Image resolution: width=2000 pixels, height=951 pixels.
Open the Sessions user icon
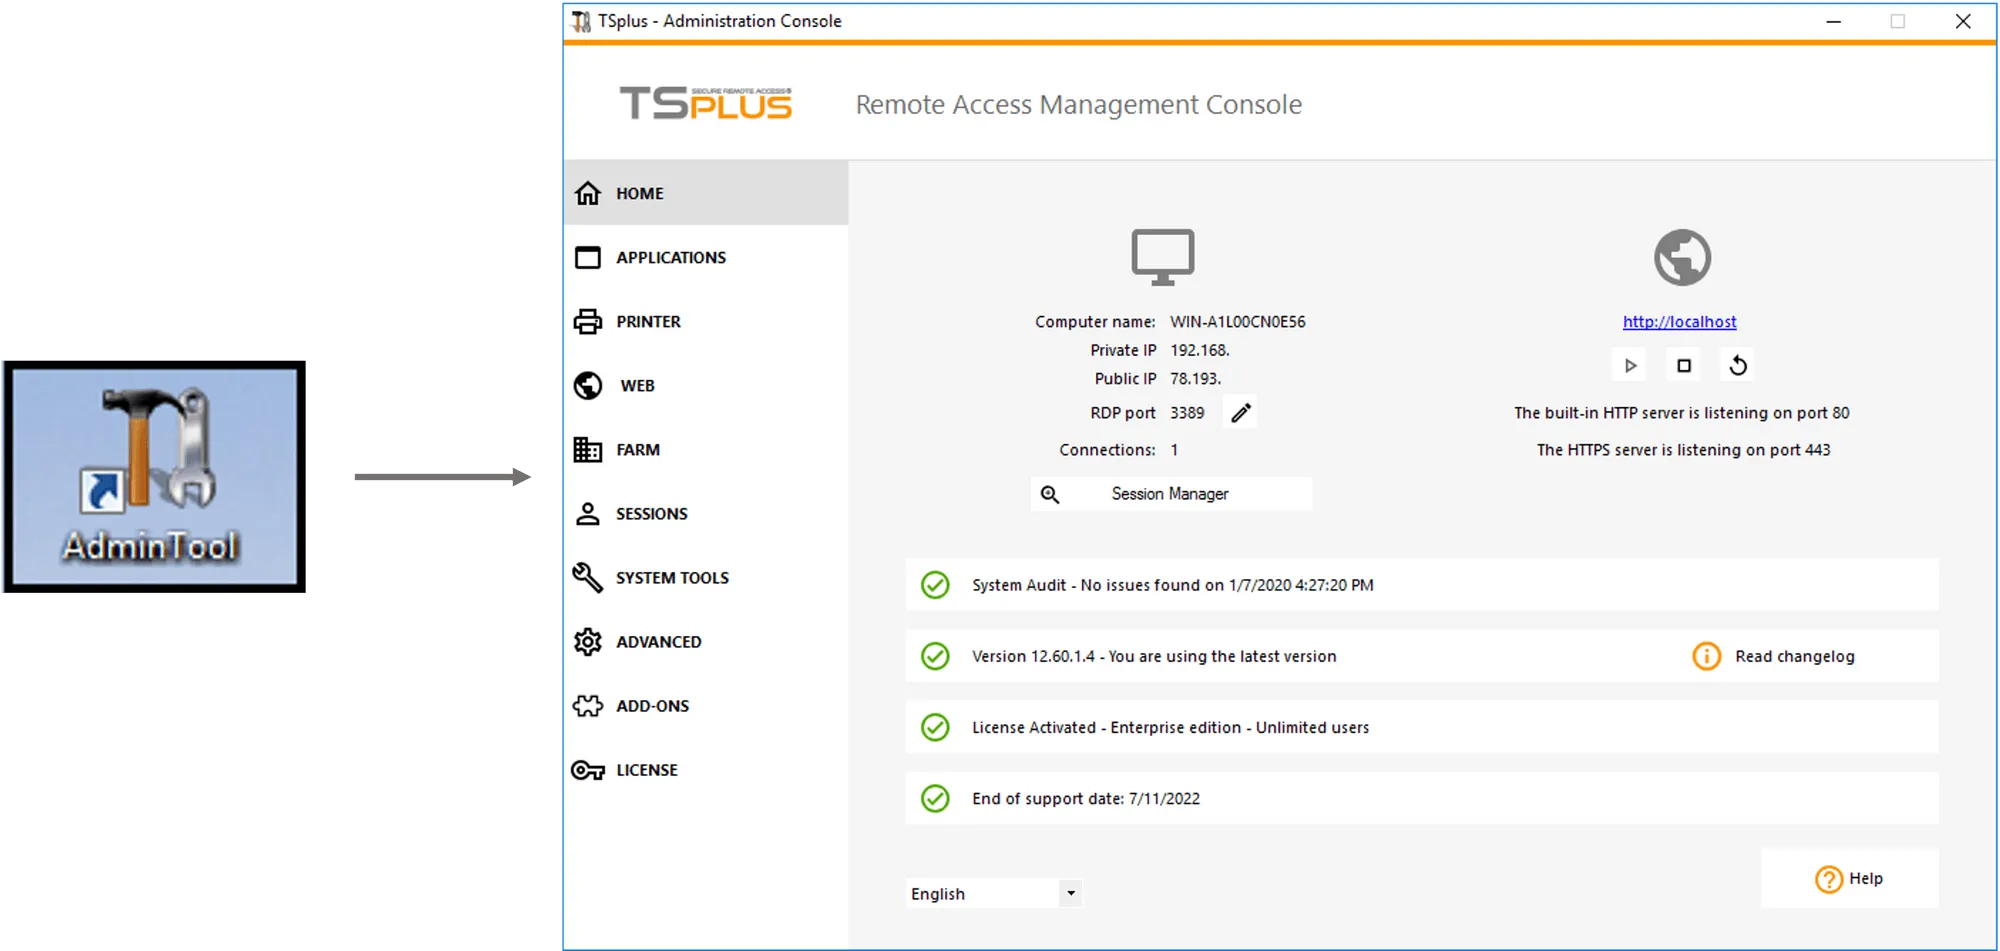589,513
